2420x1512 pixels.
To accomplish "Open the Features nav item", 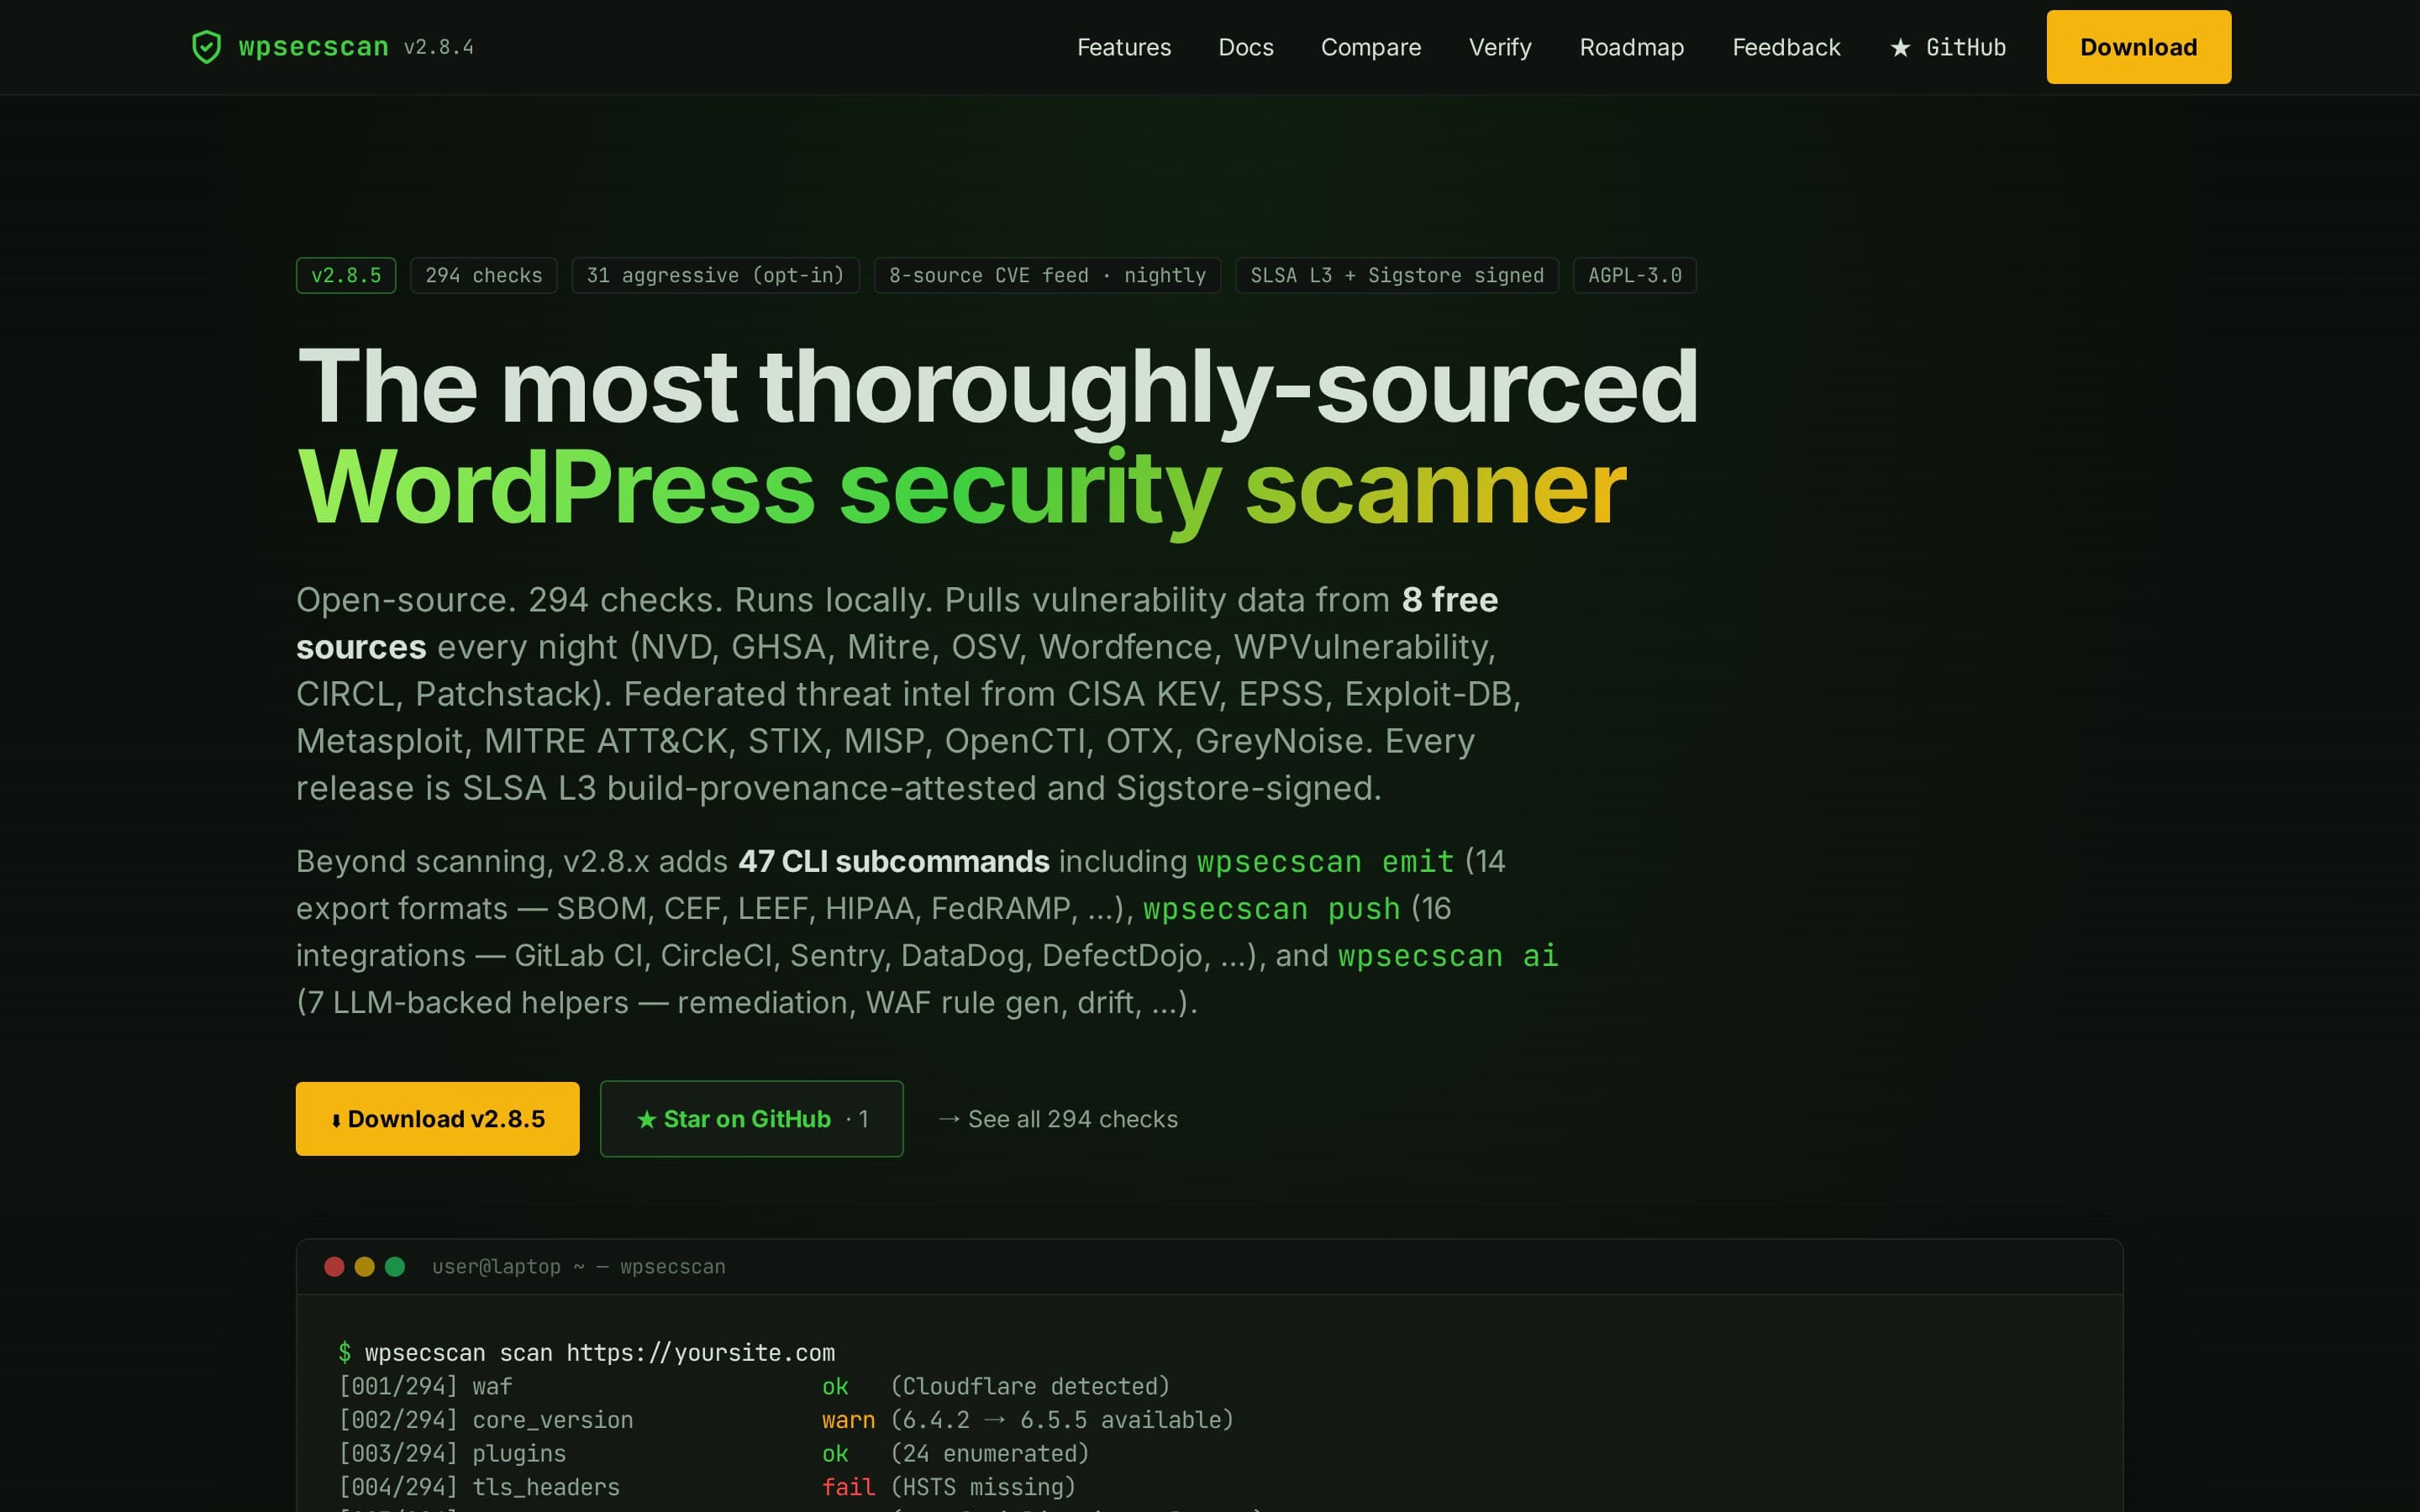I will 1124,47.
